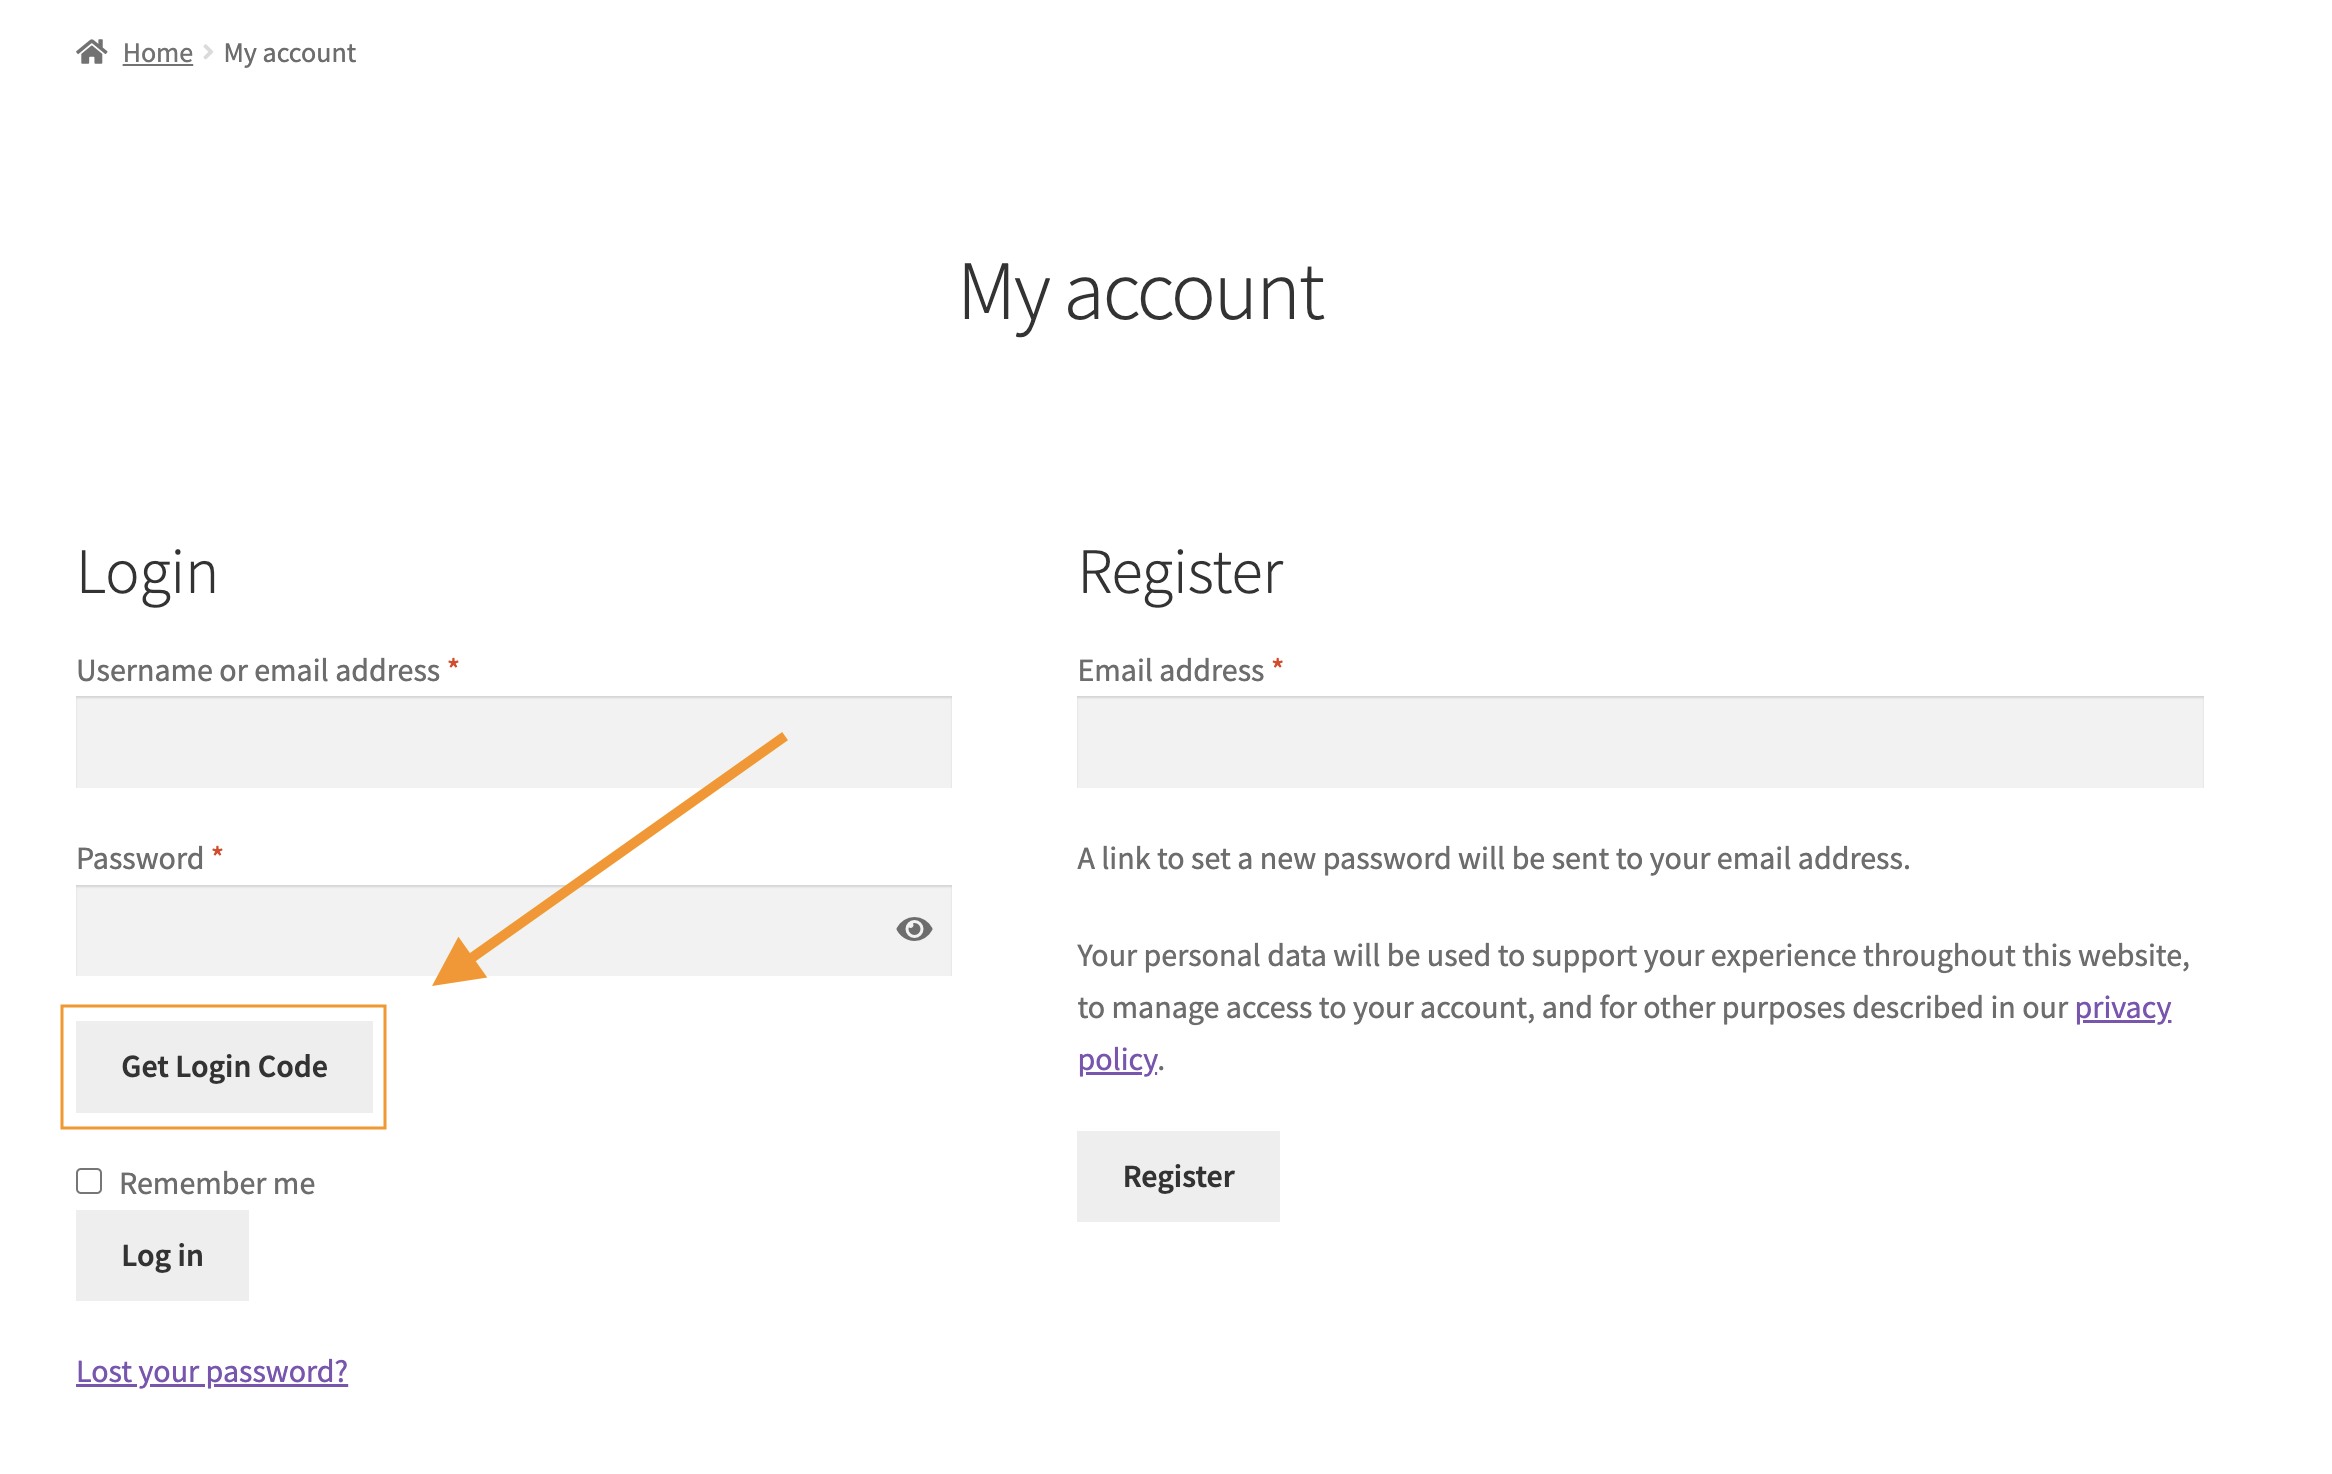Click the Login section heading
The width and height of the screenshot is (2332, 1474).
pyautogui.click(x=146, y=572)
